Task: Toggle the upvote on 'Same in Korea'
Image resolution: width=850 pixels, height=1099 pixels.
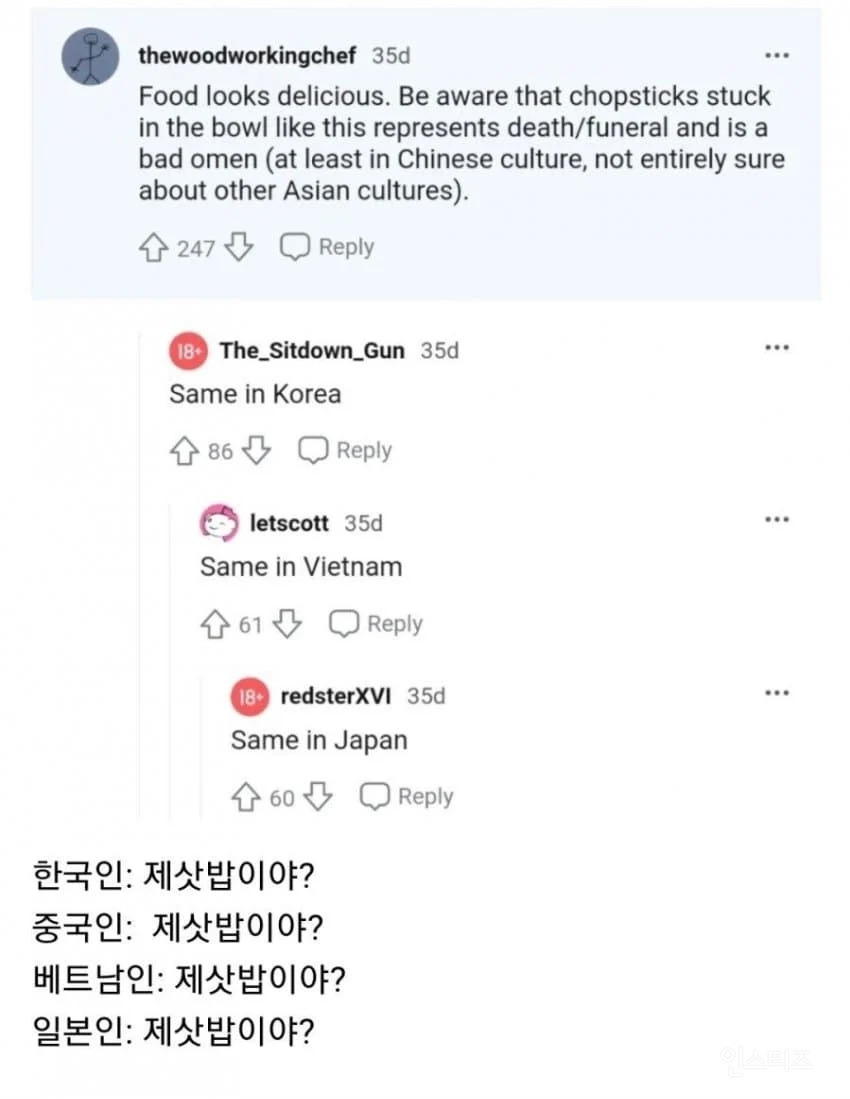Action: pos(184,449)
